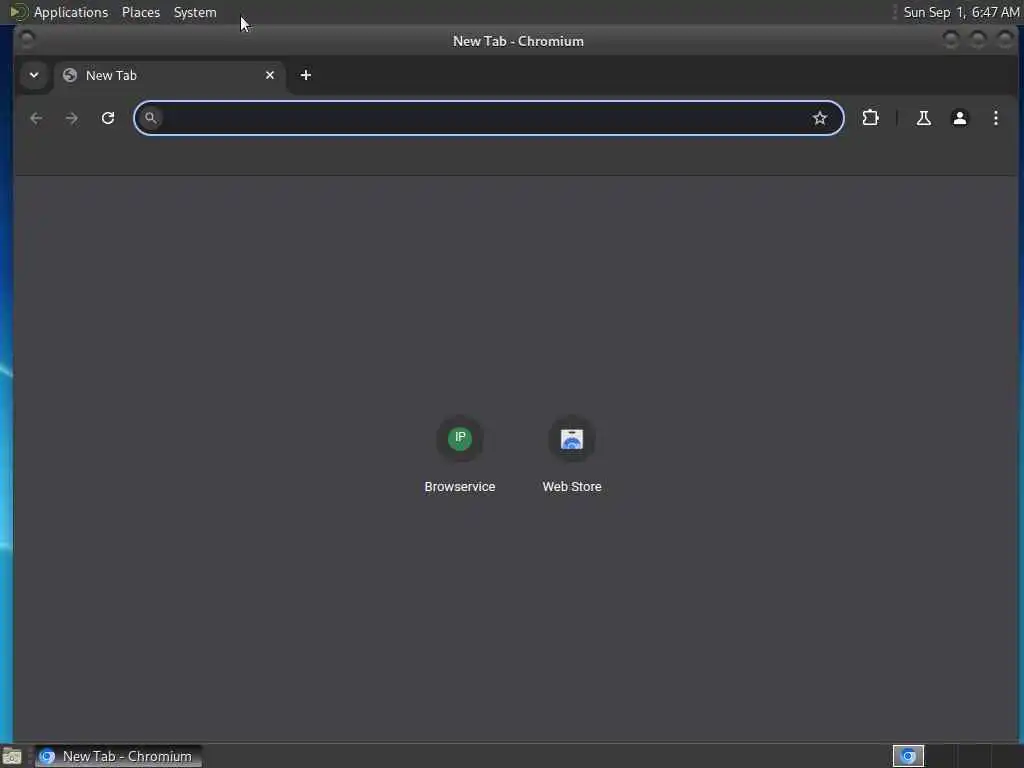
Task: Open the three-dot Chromium menu
Action: (995, 118)
